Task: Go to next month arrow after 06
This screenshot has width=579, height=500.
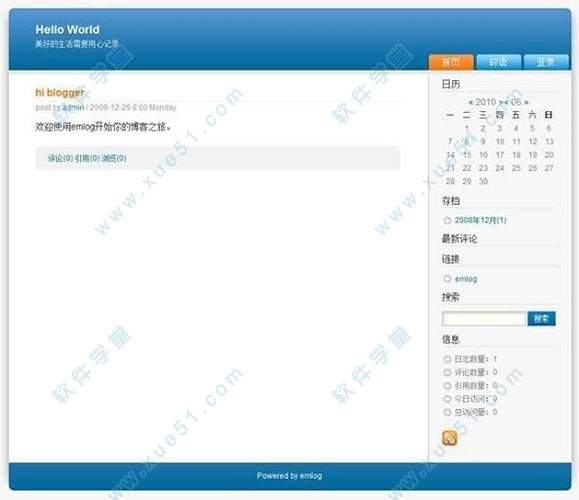Action: [x=526, y=102]
